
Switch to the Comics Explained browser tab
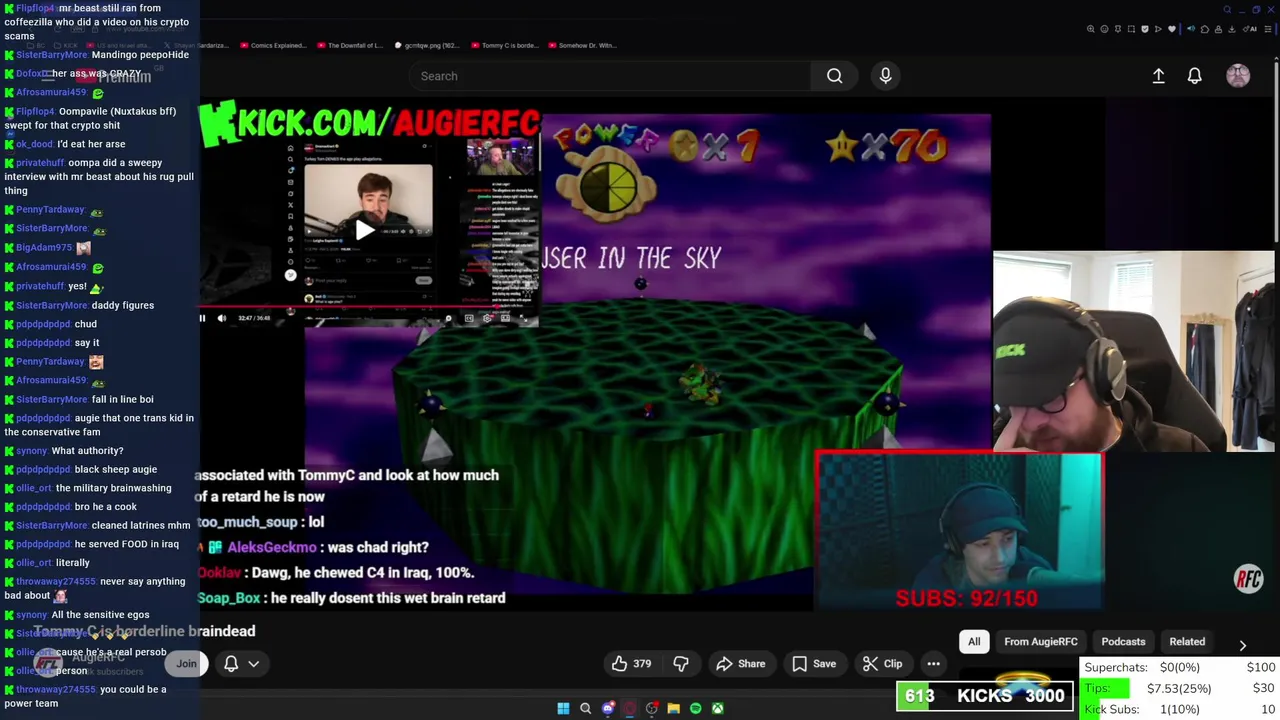pyautogui.click(x=275, y=45)
